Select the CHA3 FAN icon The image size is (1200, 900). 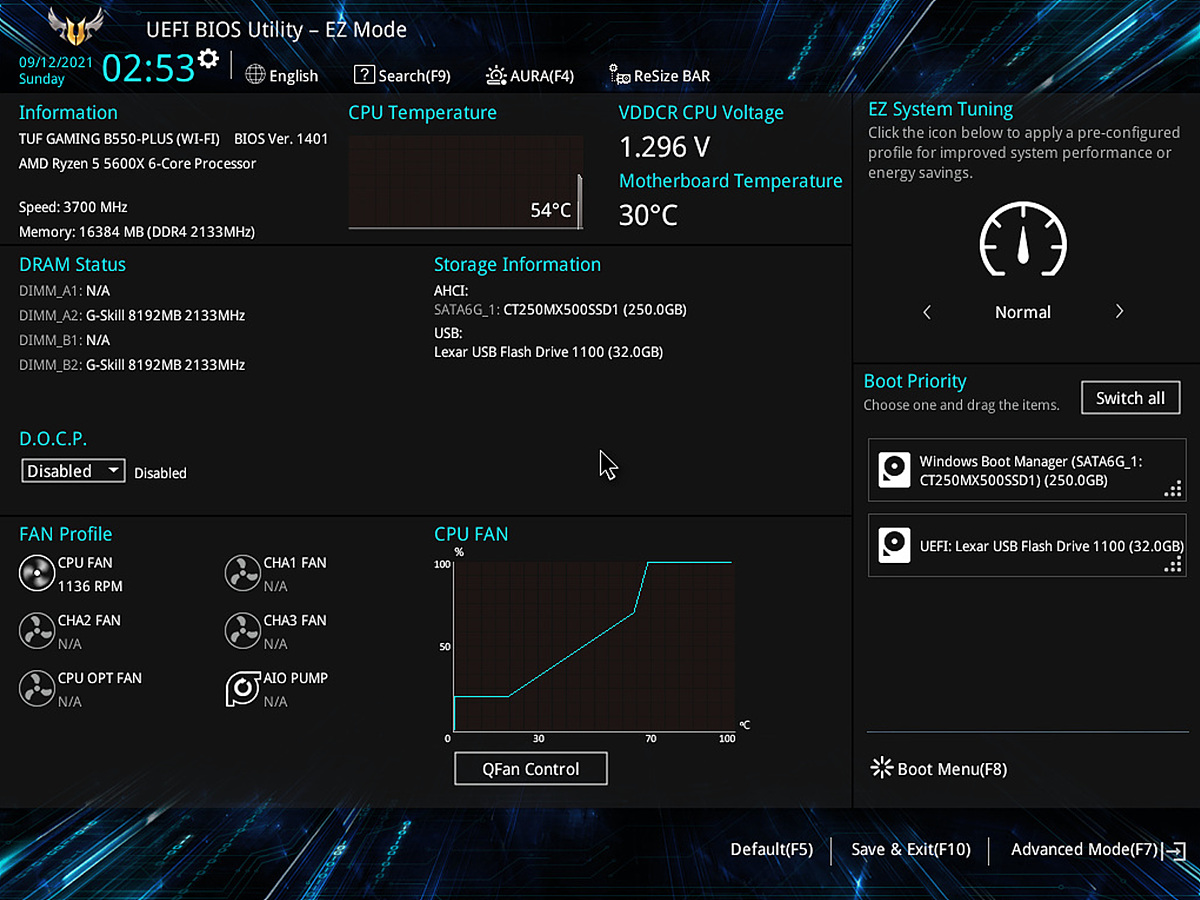[x=242, y=631]
